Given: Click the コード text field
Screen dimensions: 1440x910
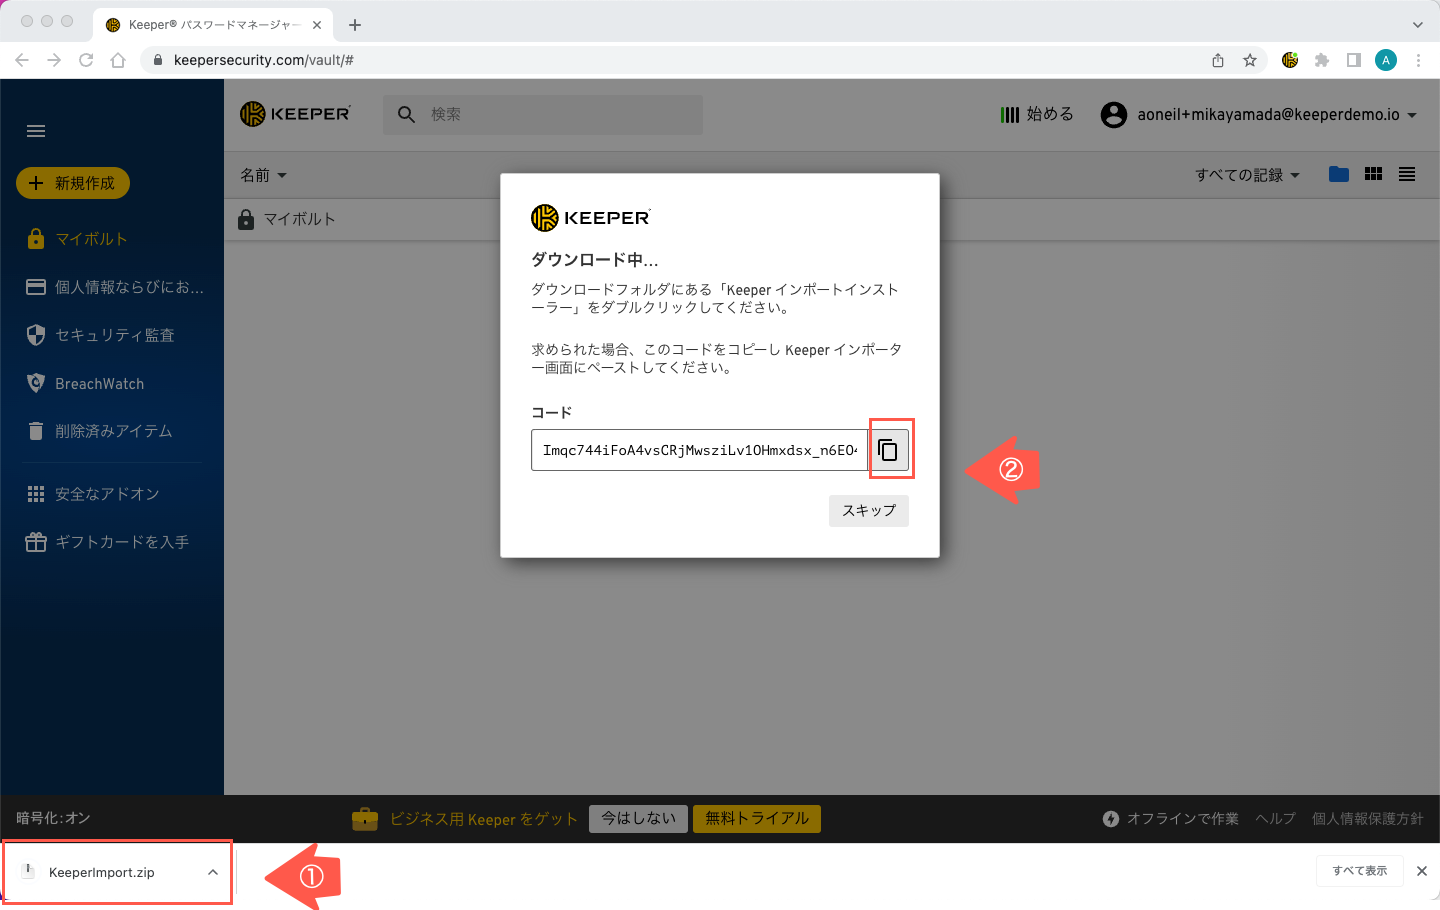Looking at the screenshot, I should 698,450.
